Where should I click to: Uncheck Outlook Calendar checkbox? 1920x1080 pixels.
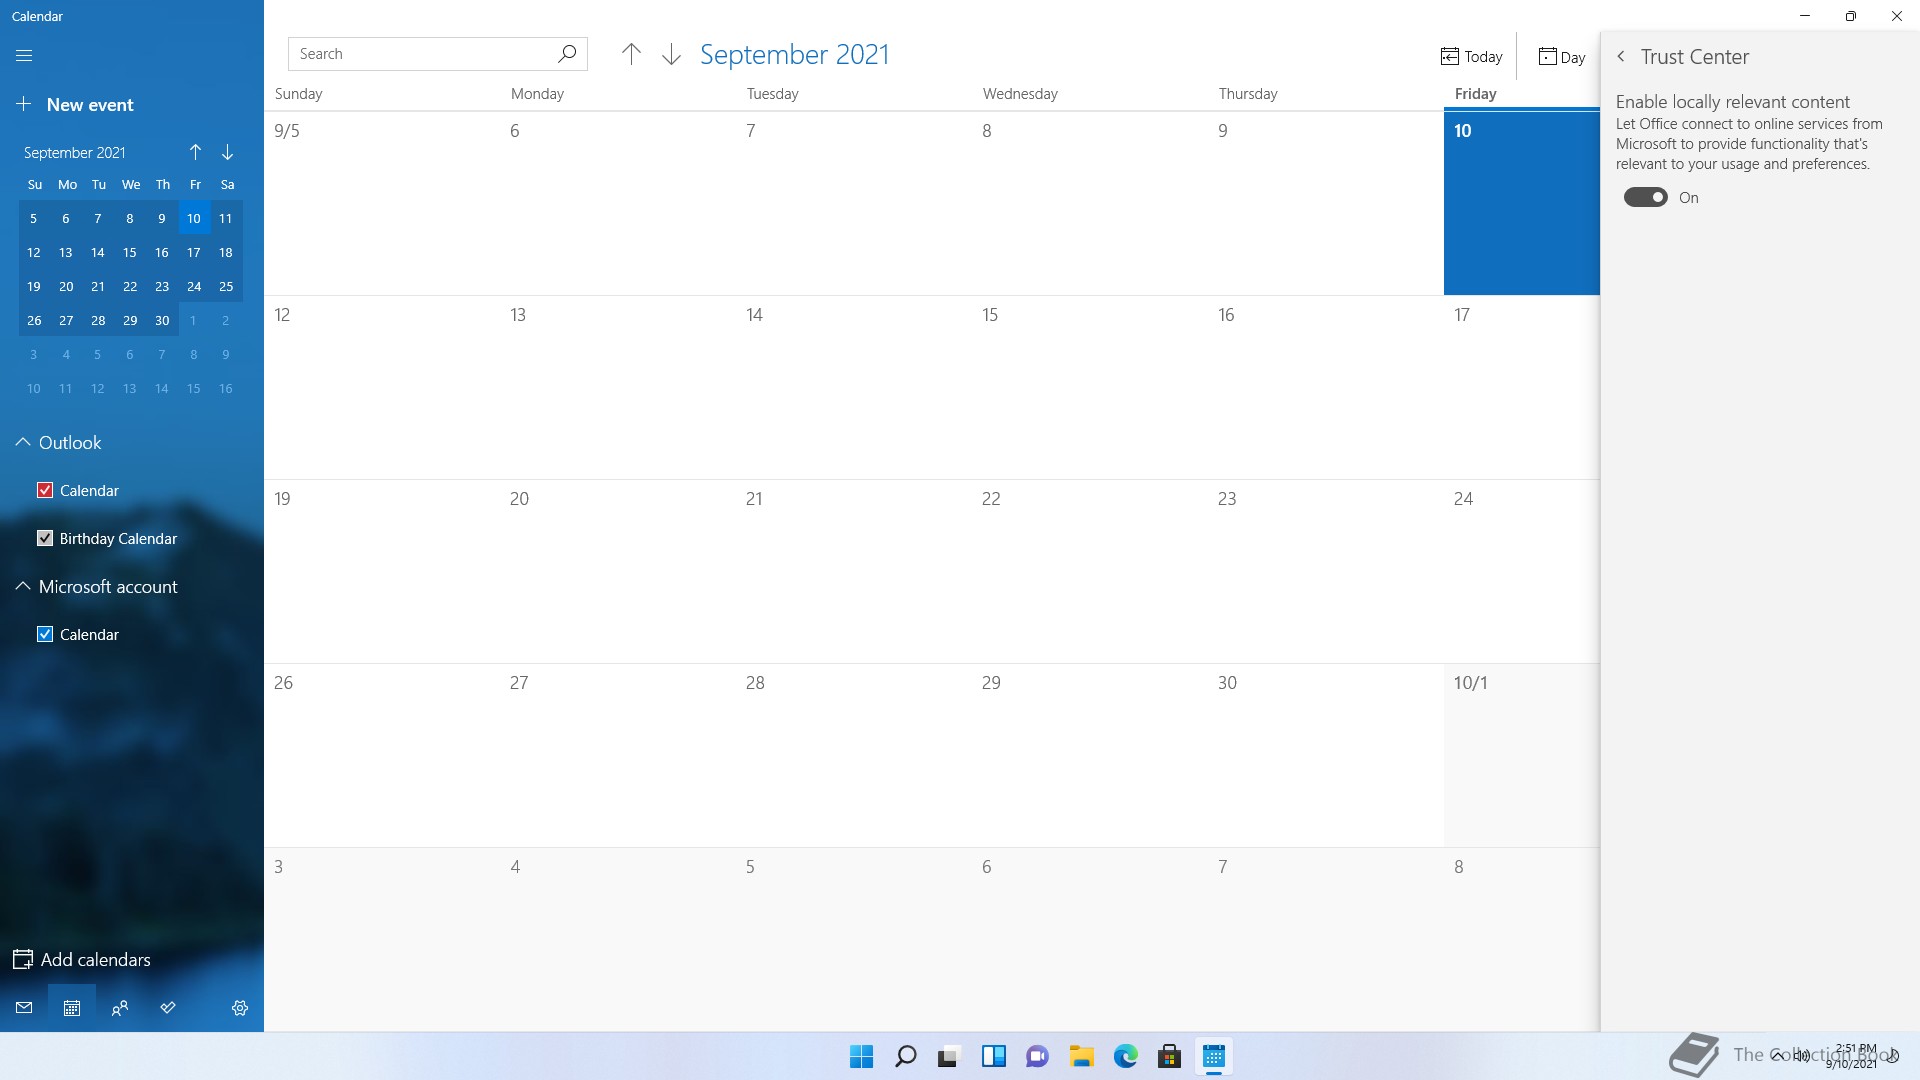45,491
